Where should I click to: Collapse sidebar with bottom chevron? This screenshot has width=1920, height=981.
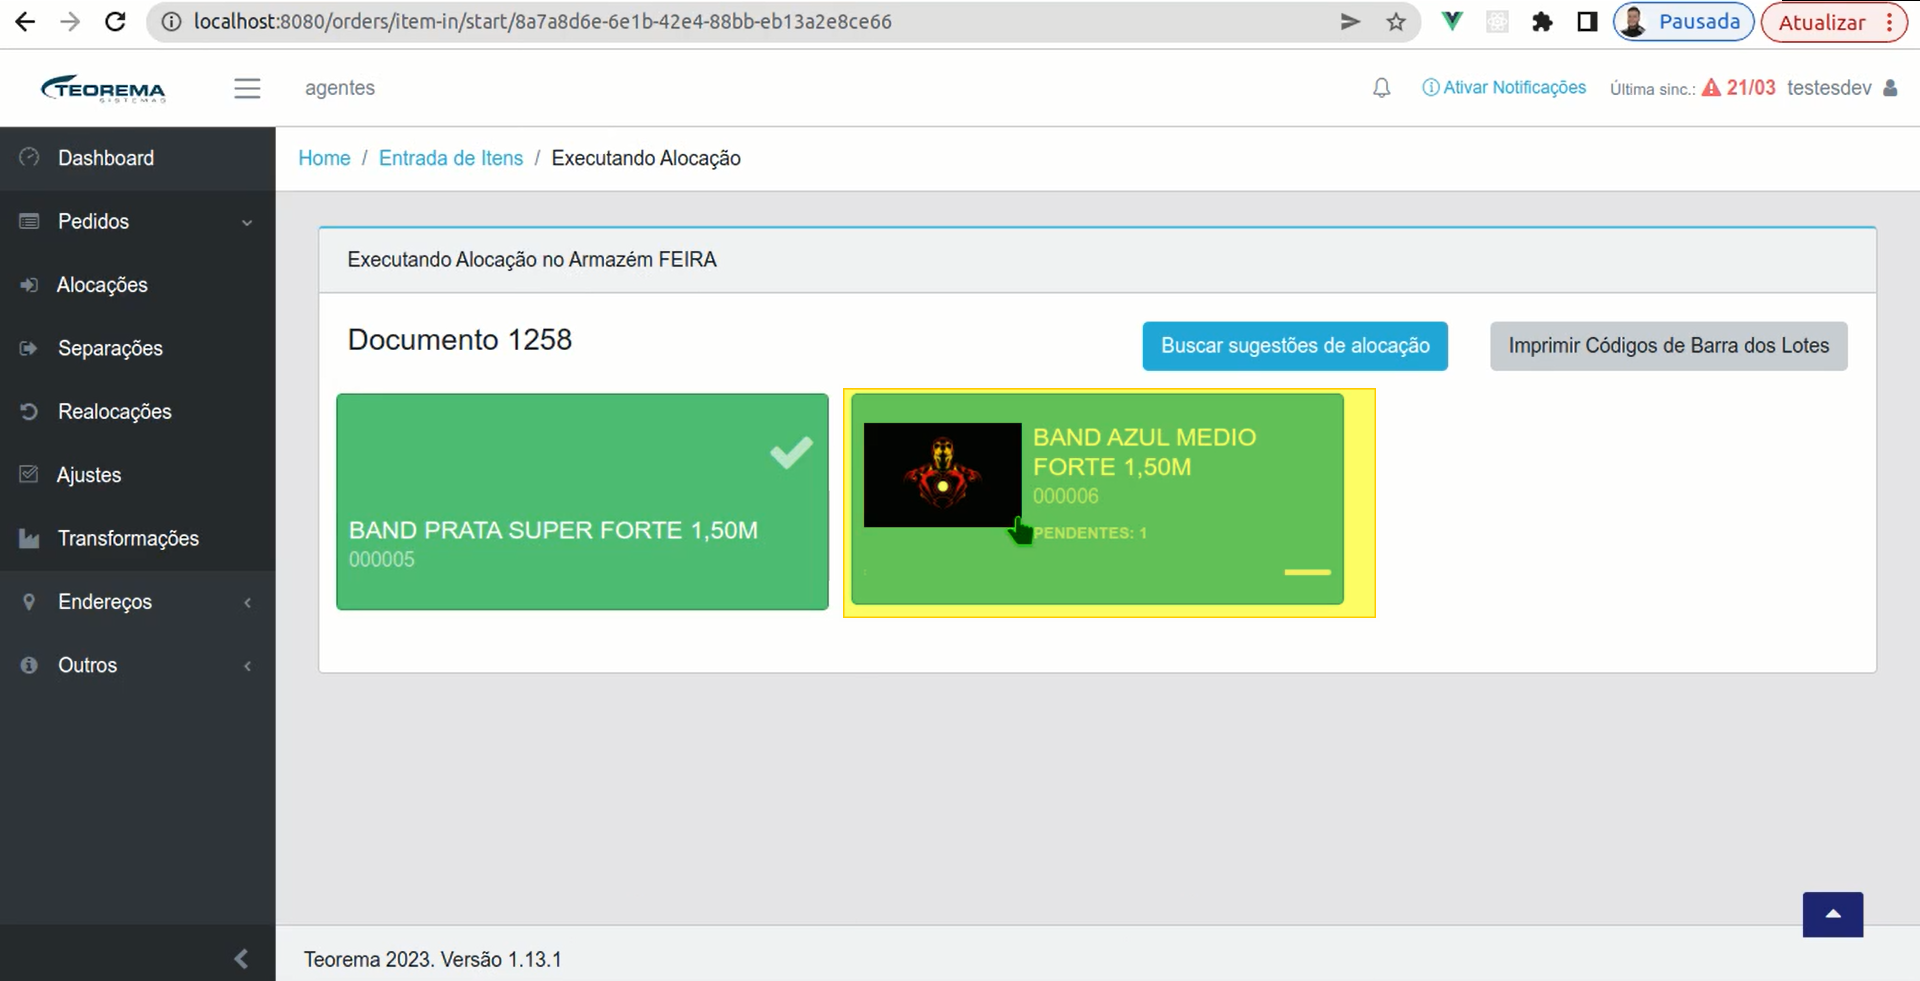[241, 958]
